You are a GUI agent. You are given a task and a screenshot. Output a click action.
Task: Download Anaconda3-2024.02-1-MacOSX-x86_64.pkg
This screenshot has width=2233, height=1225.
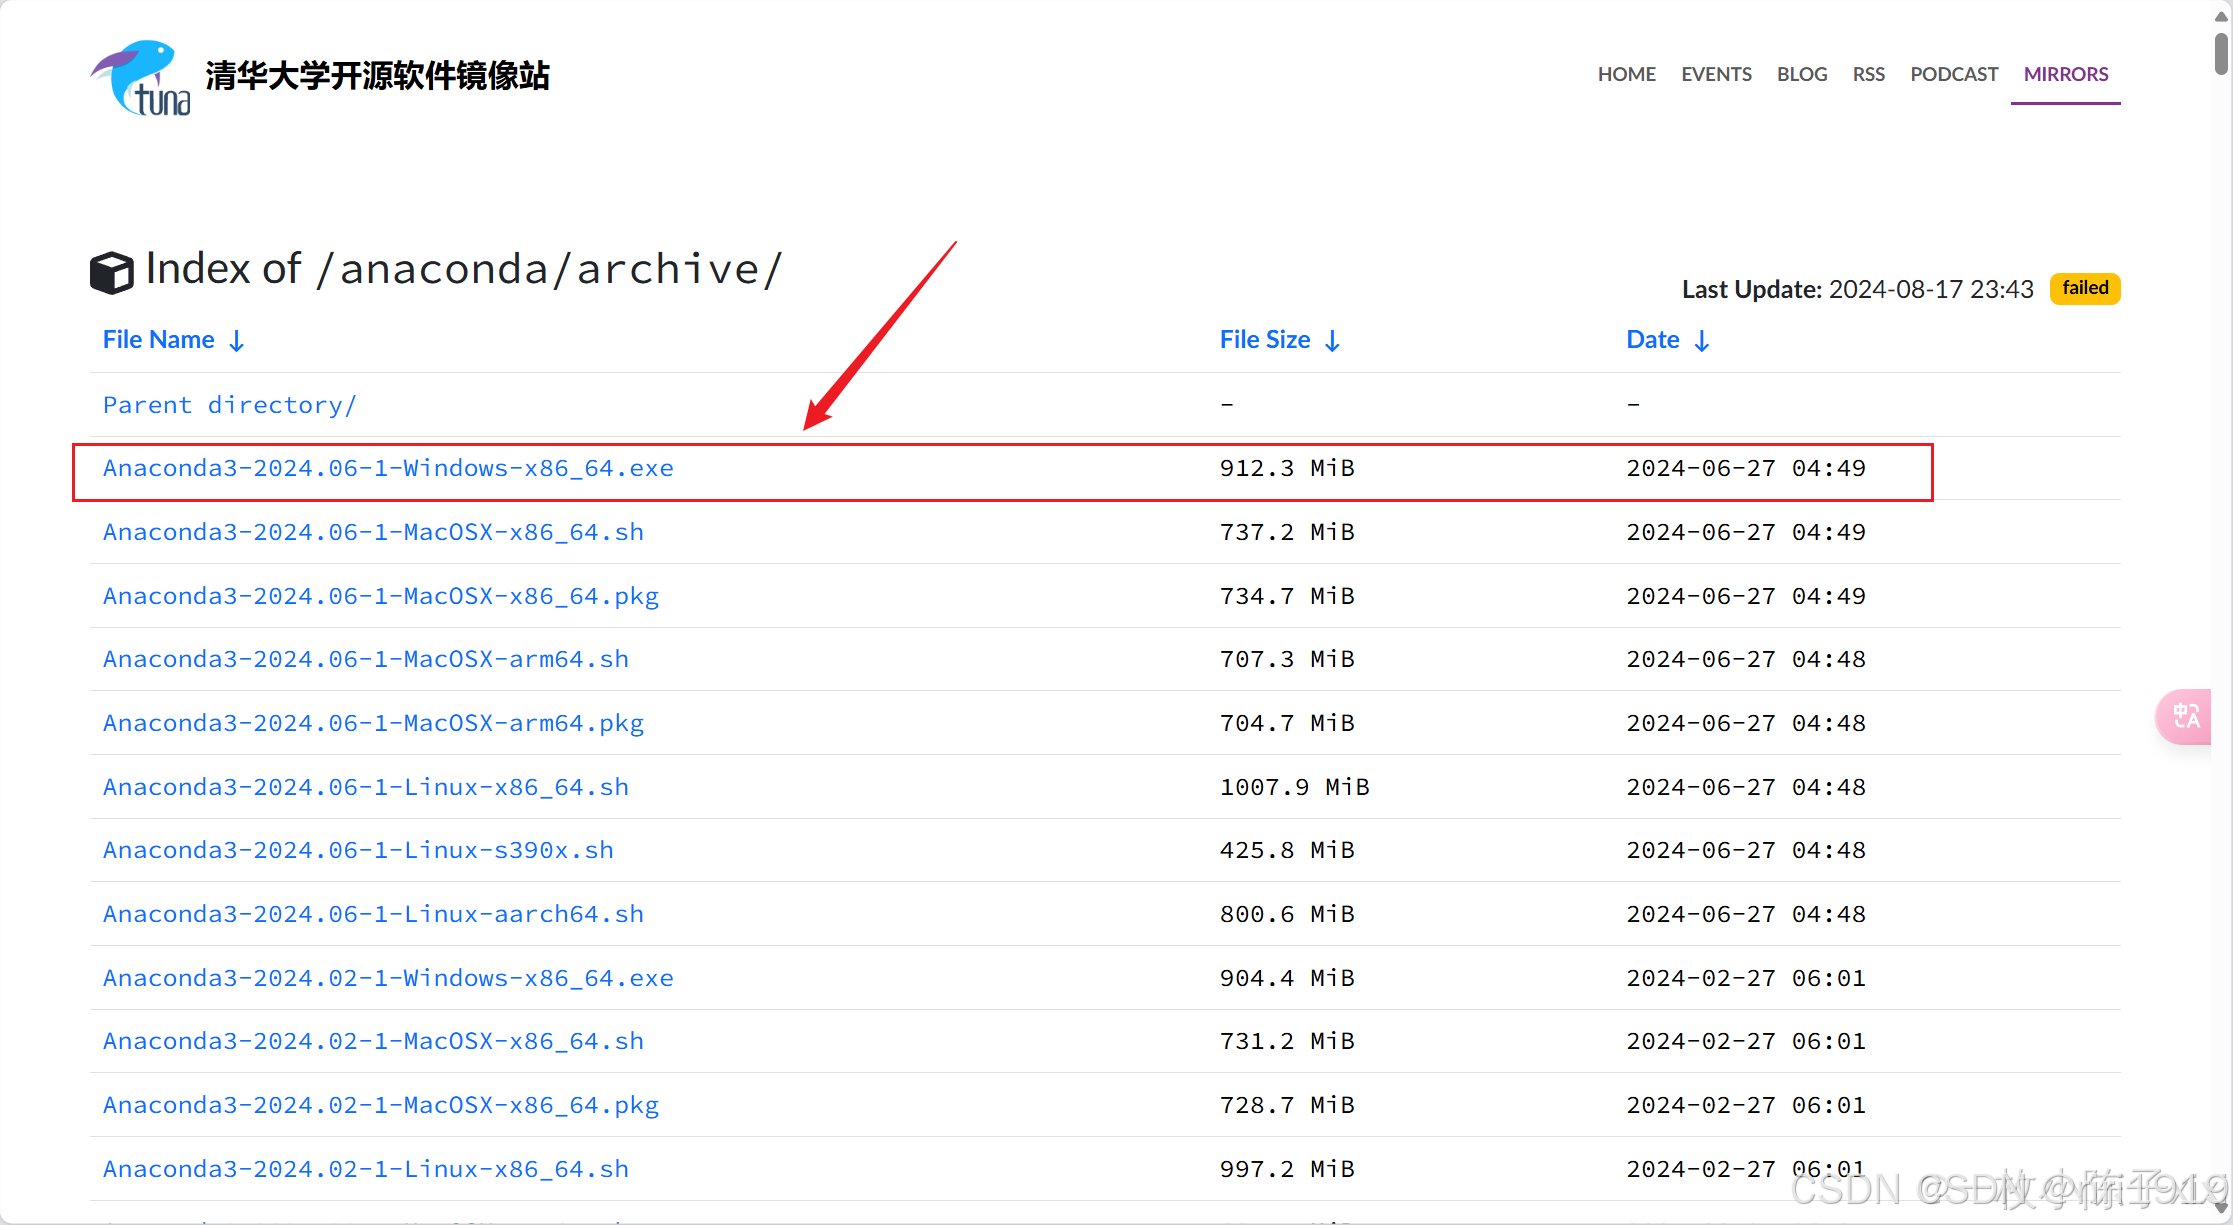pos(381,1105)
